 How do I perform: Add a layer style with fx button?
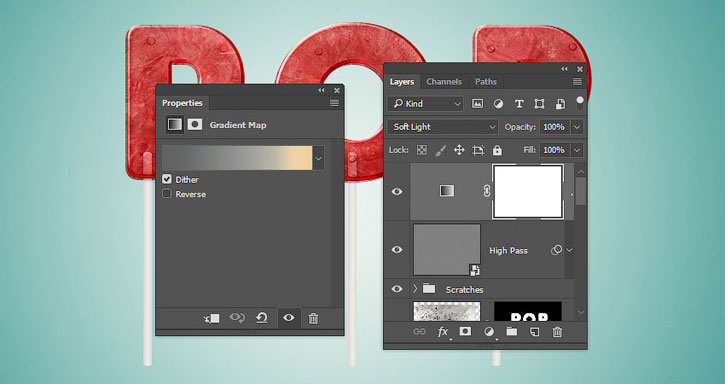(x=443, y=331)
